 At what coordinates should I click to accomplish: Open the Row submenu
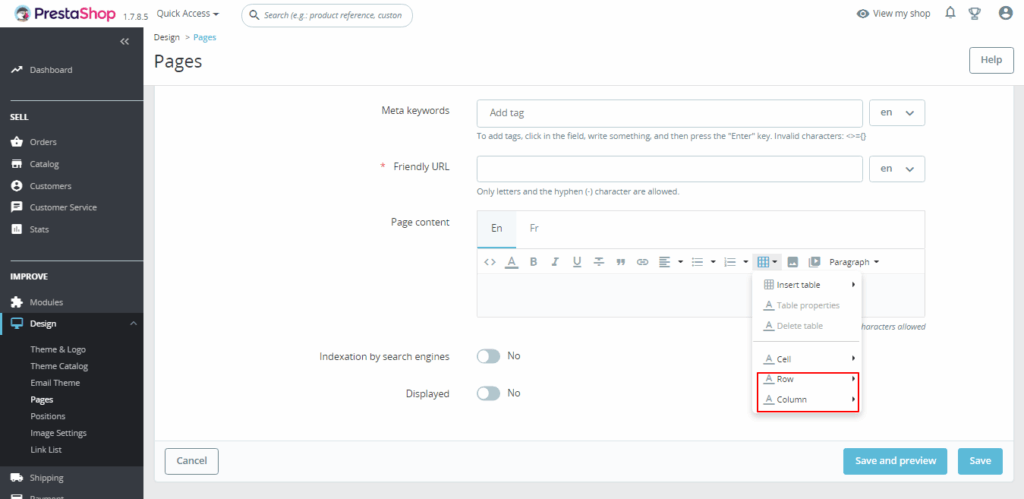click(x=807, y=379)
